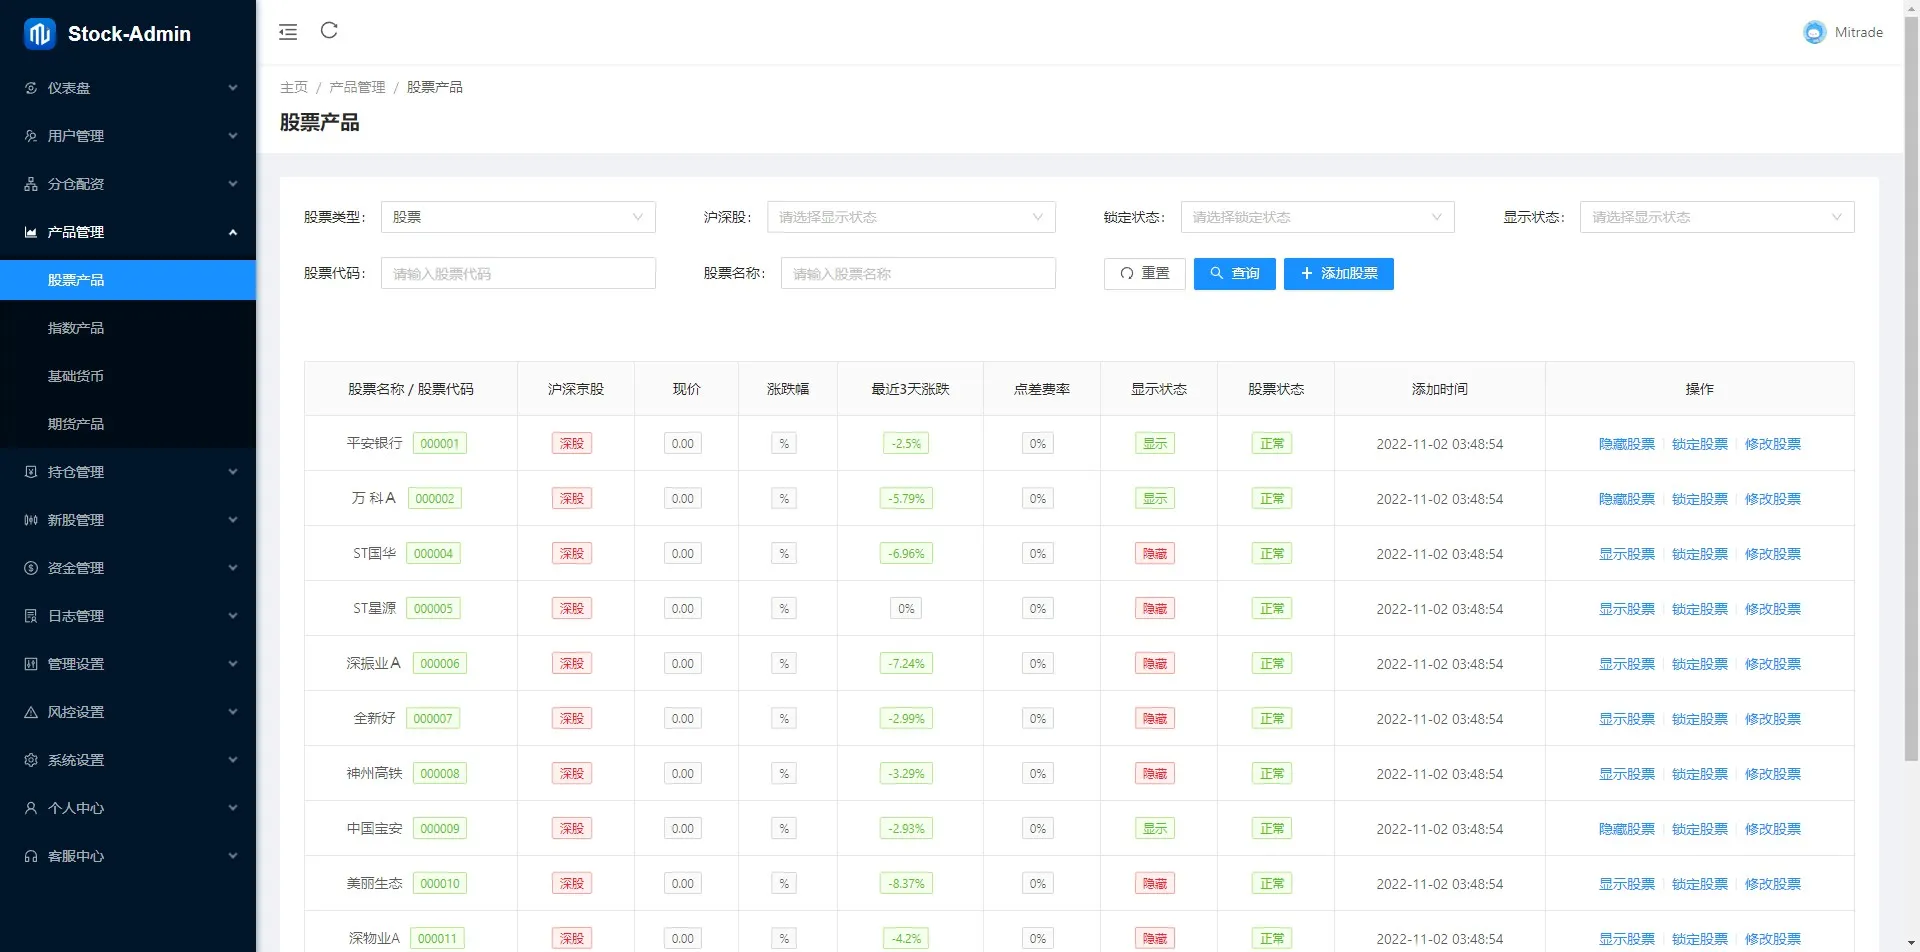Open the 锁定状态 dropdown
Image resolution: width=1920 pixels, height=952 pixels.
(x=1317, y=217)
